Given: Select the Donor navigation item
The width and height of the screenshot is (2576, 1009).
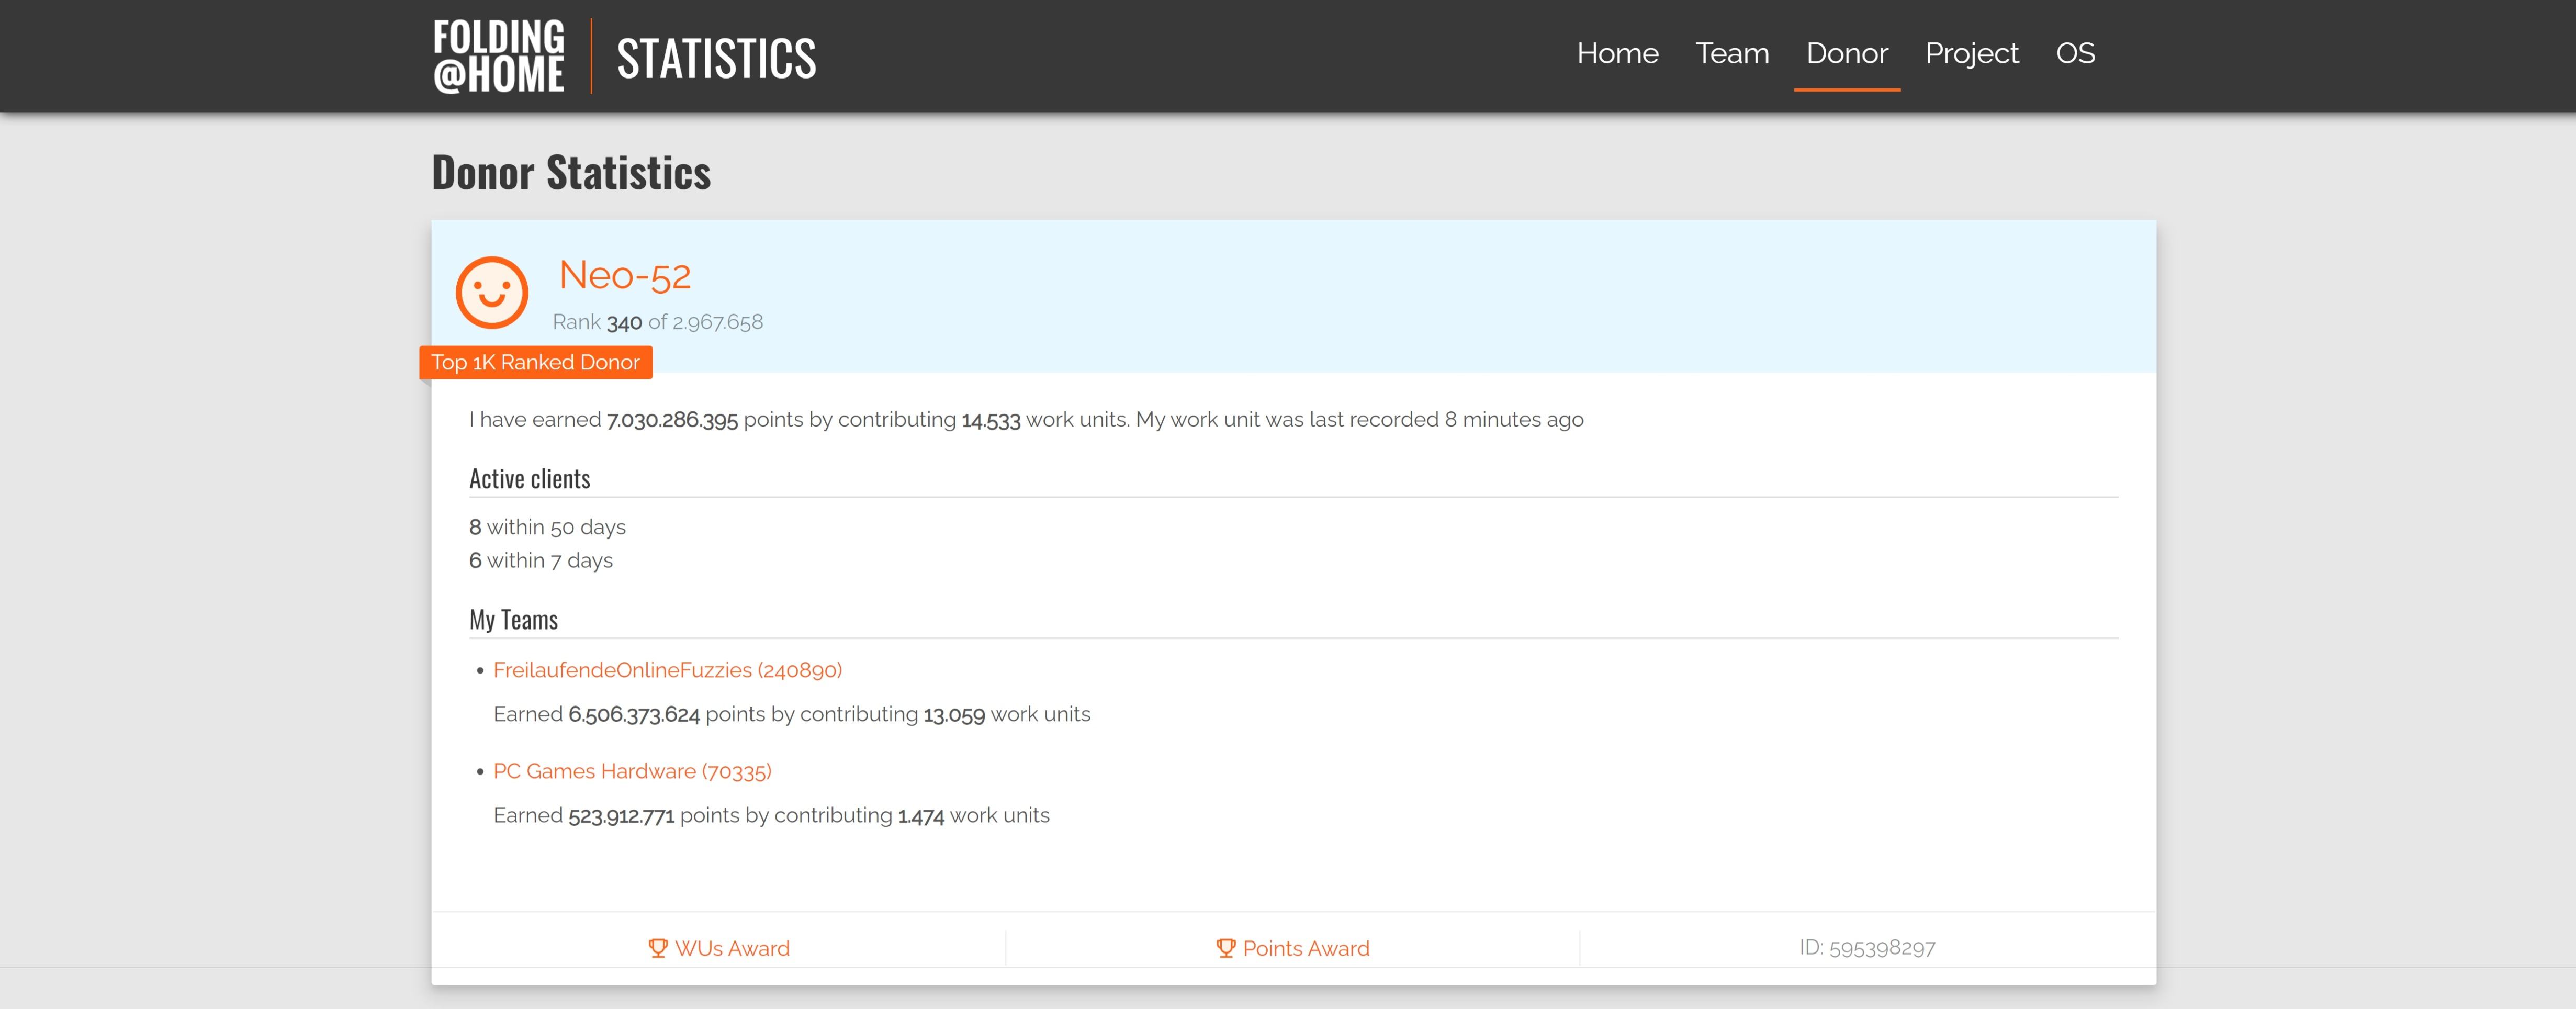Looking at the screenshot, I should click(1846, 53).
